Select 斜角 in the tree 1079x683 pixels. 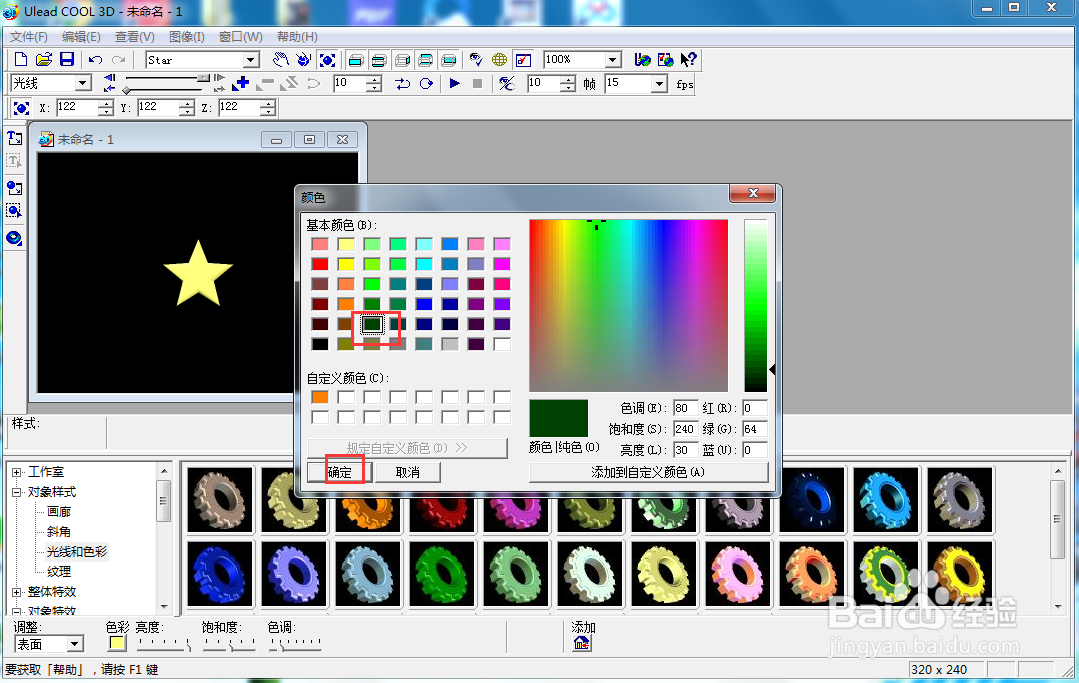[x=58, y=532]
